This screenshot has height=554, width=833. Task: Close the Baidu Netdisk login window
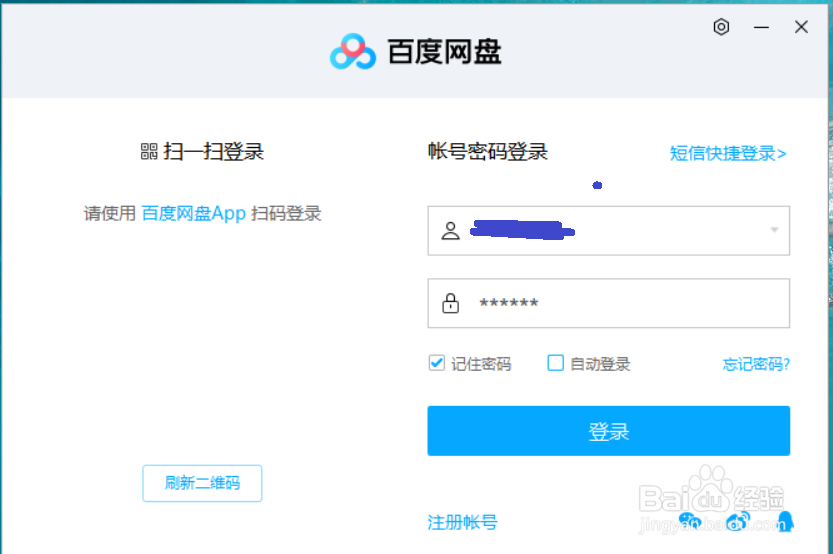(x=801, y=27)
